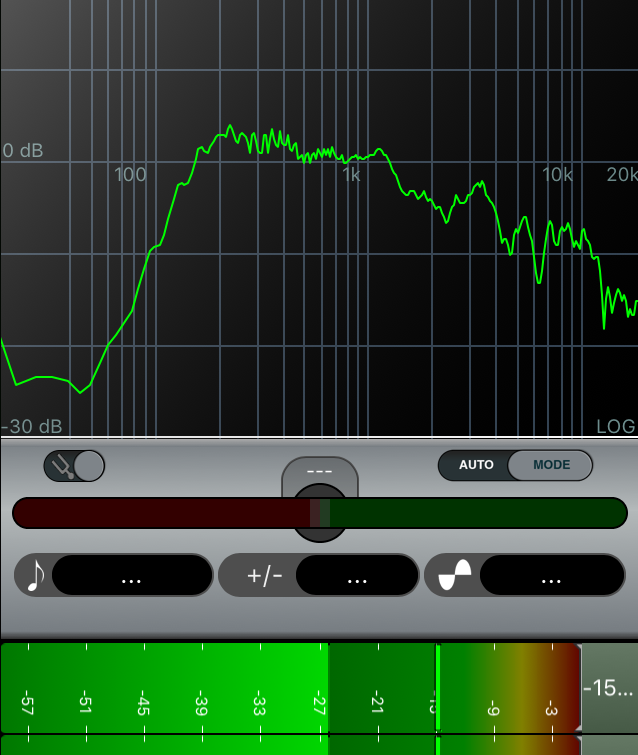This screenshot has width=638, height=755.
Task: Click the LOG frequency scale label
Action: click(x=615, y=426)
